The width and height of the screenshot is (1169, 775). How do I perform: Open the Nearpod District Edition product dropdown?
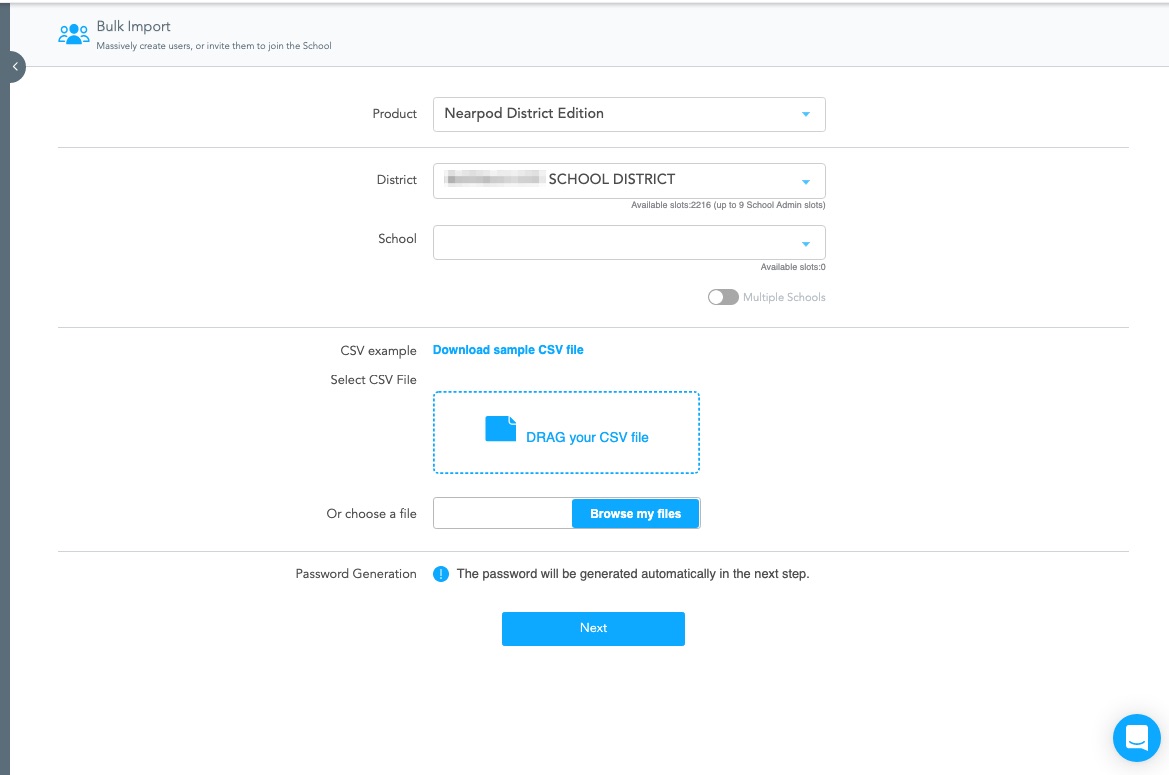pyautogui.click(x=610, y=114)
